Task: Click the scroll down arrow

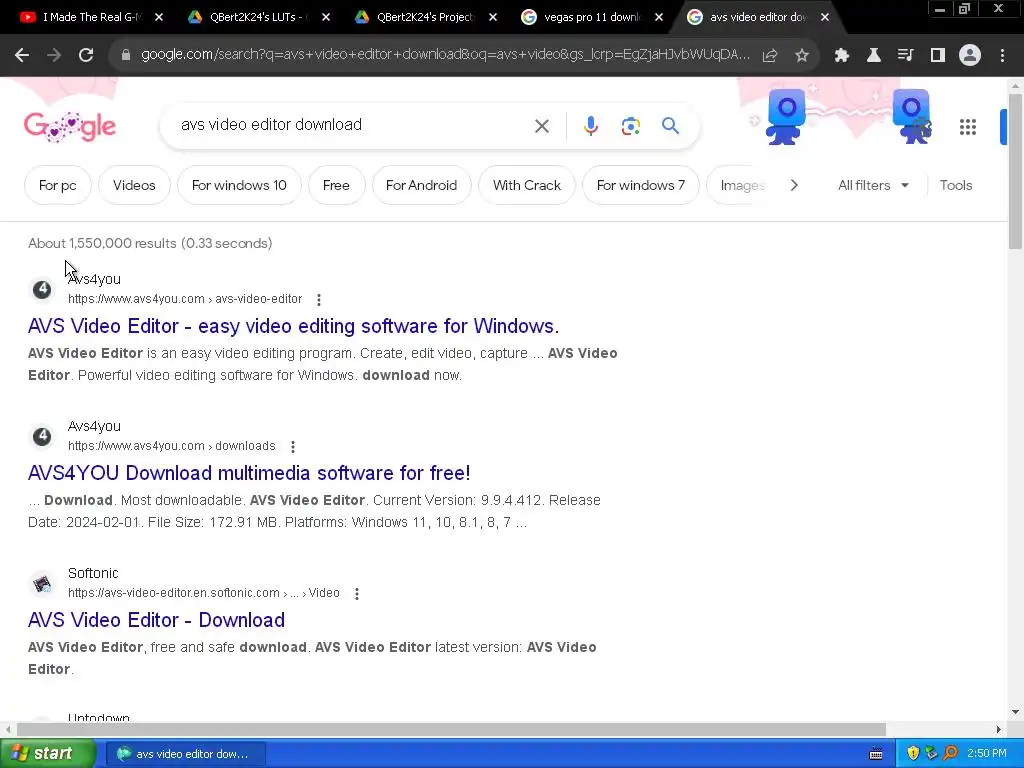Action: click(1015, 712)
